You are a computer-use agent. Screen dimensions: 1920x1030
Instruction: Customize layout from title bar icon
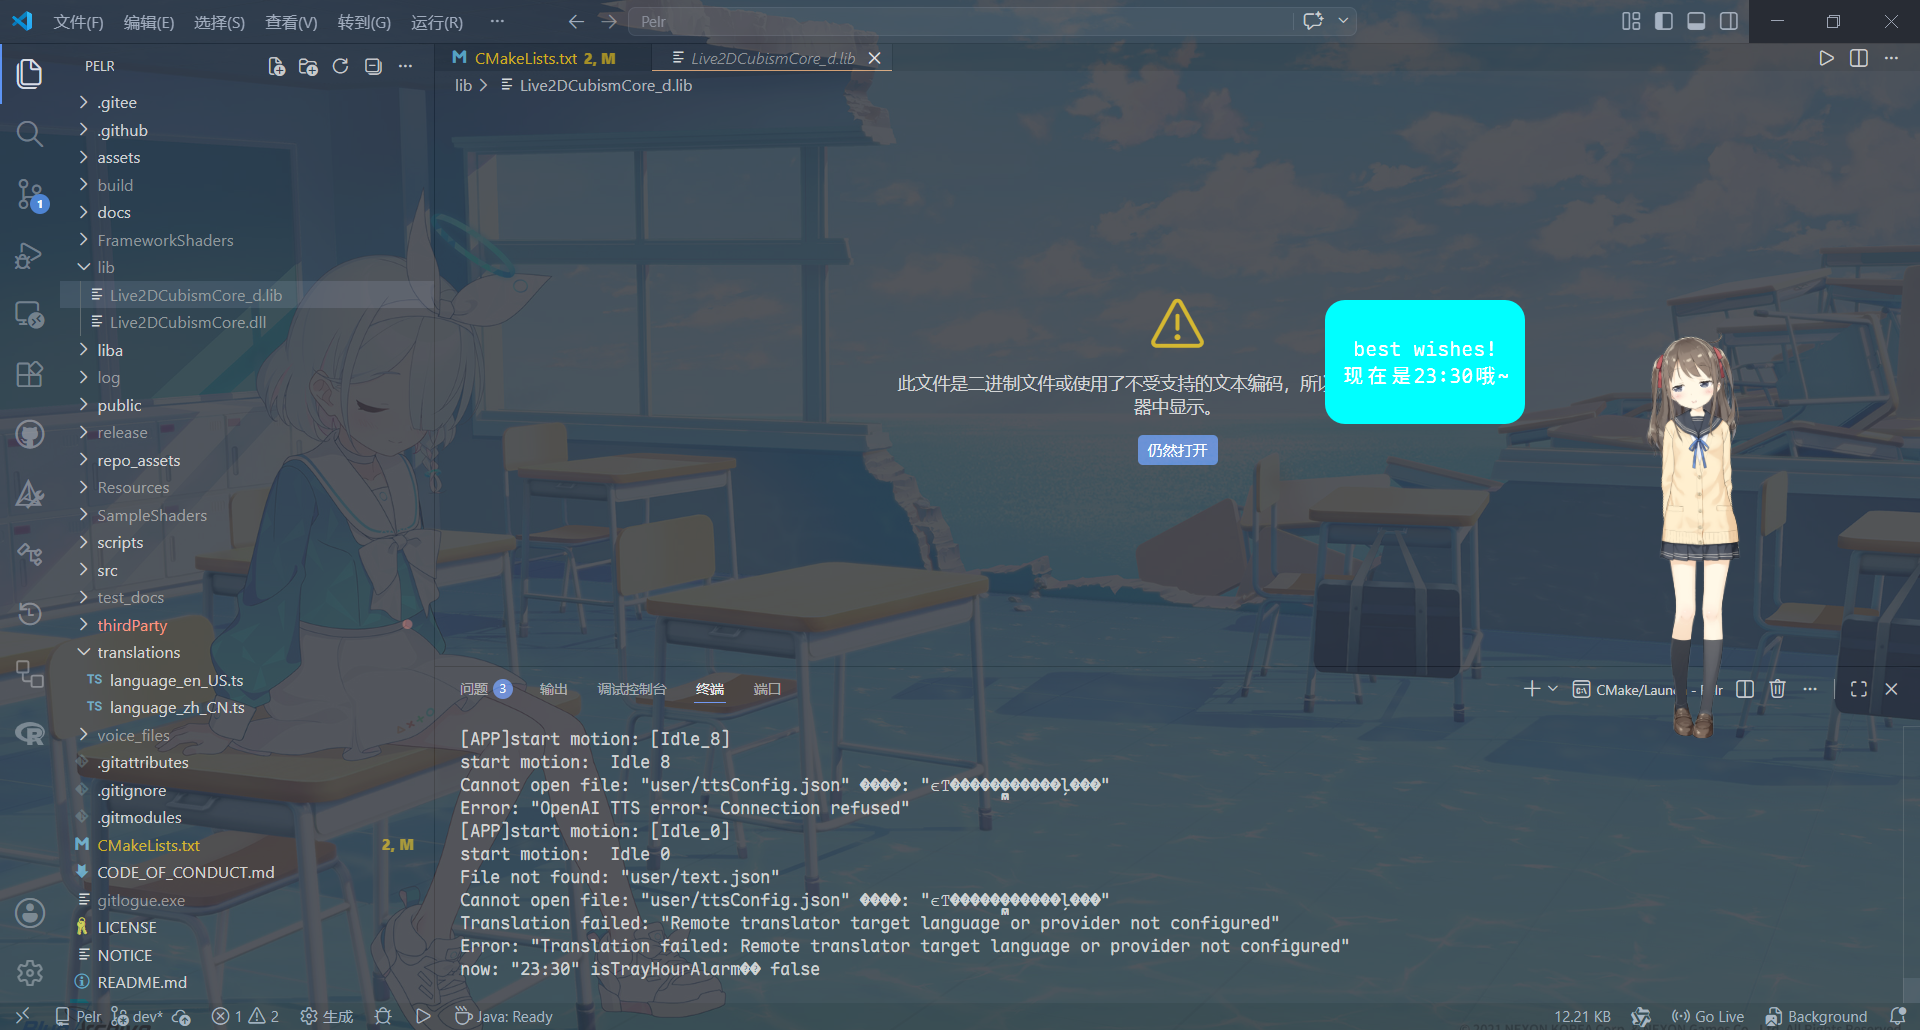(1631, 21)
